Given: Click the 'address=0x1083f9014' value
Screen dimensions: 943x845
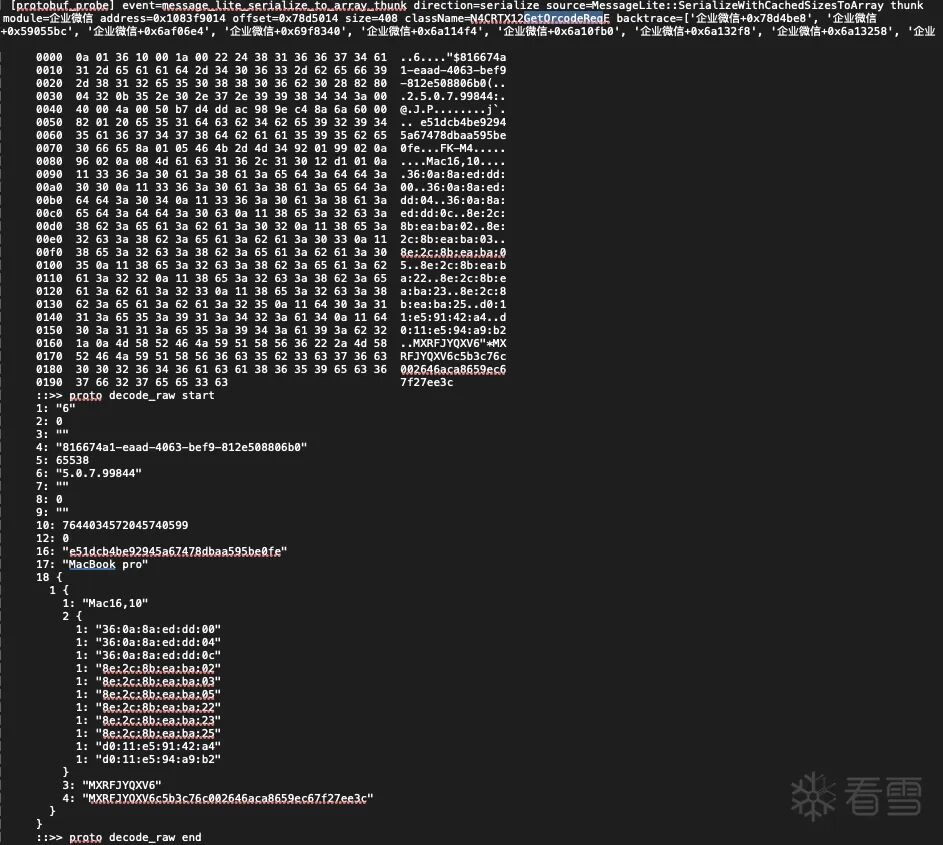Looking at the screenshot, I should 163,18.
